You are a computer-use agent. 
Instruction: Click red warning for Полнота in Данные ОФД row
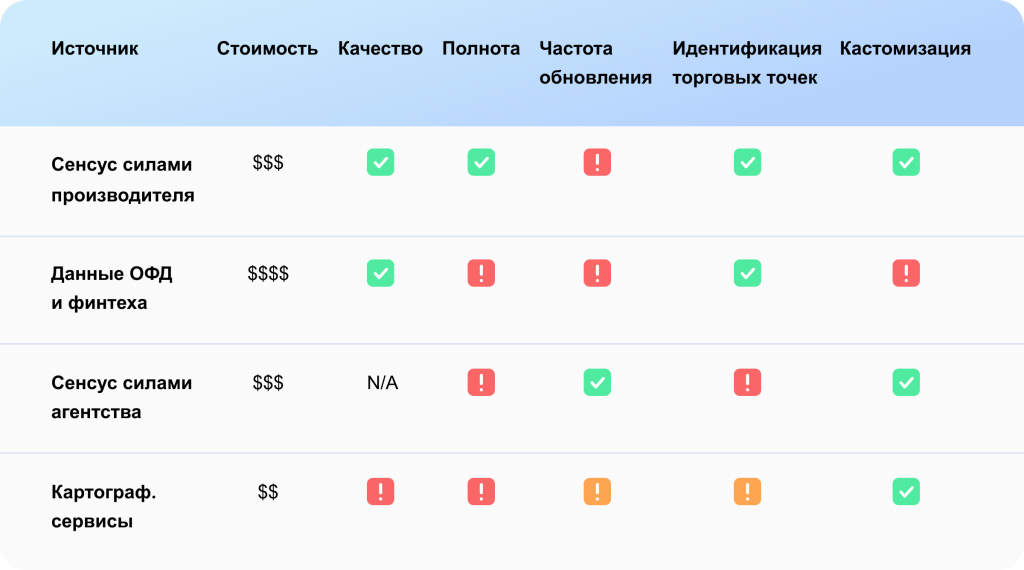(481, 273)
